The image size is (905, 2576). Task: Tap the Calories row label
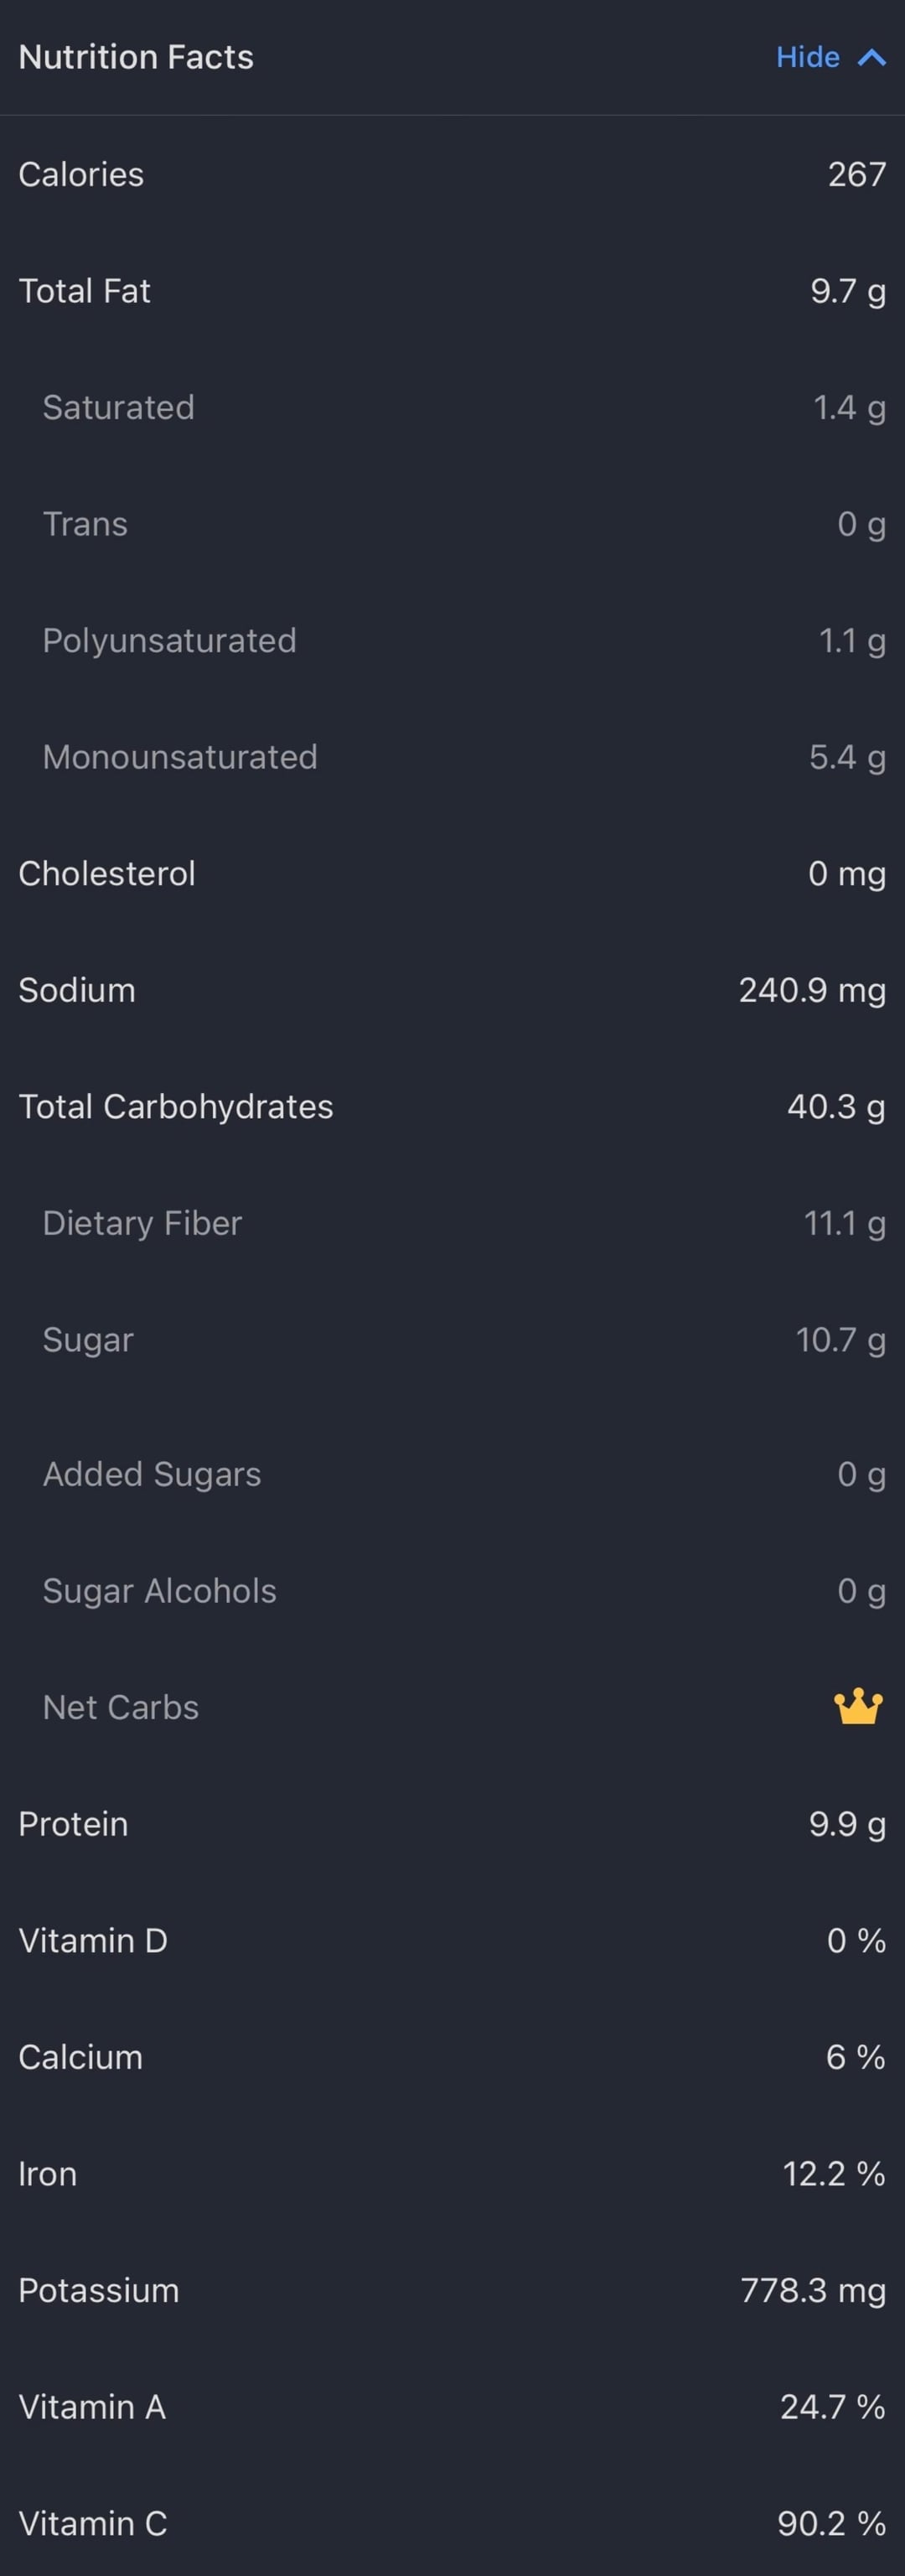coord(81,174)
